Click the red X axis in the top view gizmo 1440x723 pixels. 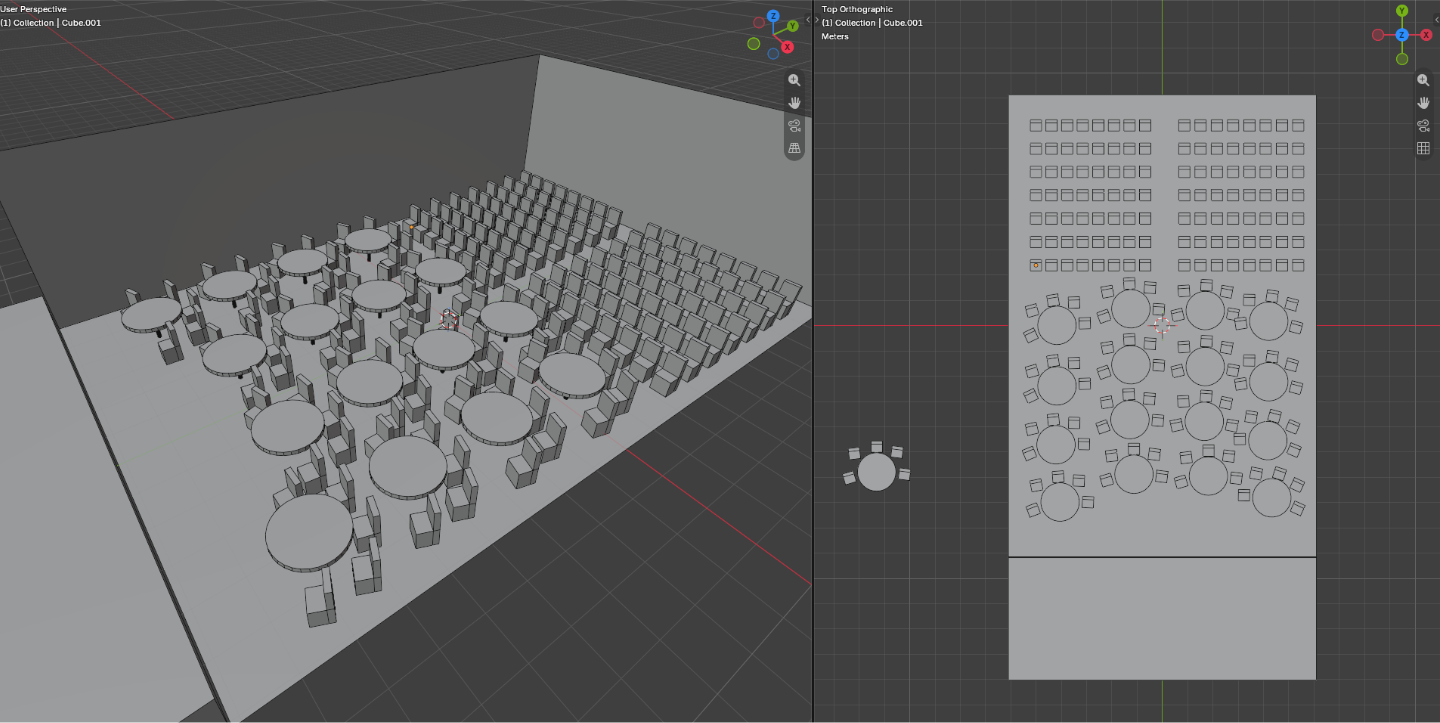tap(1426, 35)
